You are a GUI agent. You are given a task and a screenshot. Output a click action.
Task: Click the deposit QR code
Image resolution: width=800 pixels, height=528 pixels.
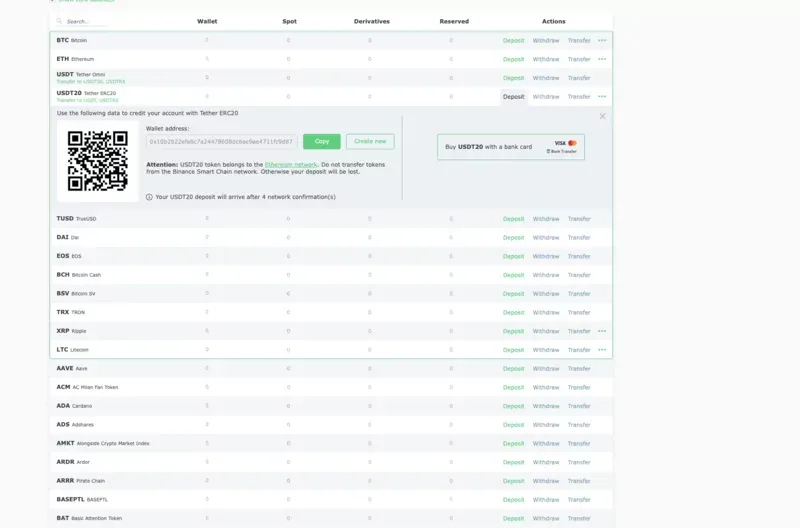(x=97, y=161)
